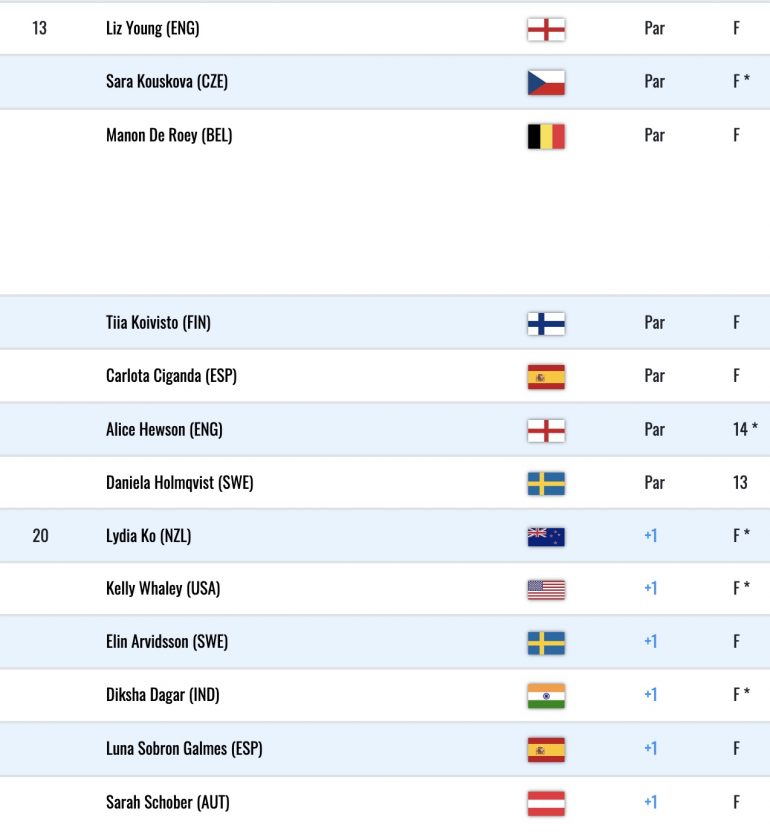Click the Sweden flag next to Daniela Holmqvist
Viewport: 770px width, 840px height.
click(x=546, y=484)
